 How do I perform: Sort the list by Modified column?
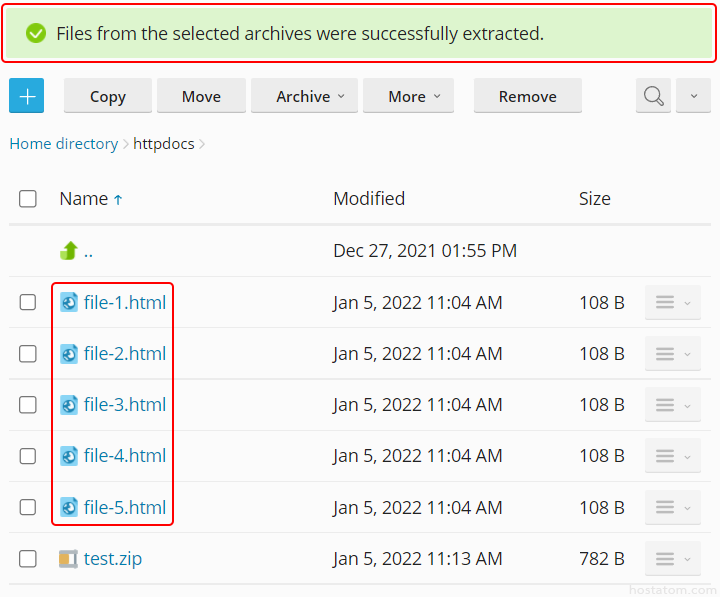click(x=369, y=199)
